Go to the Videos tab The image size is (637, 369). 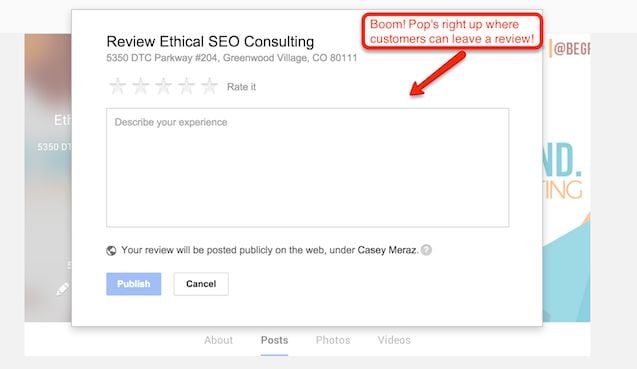pyautogui.click(x=394, y=340)
